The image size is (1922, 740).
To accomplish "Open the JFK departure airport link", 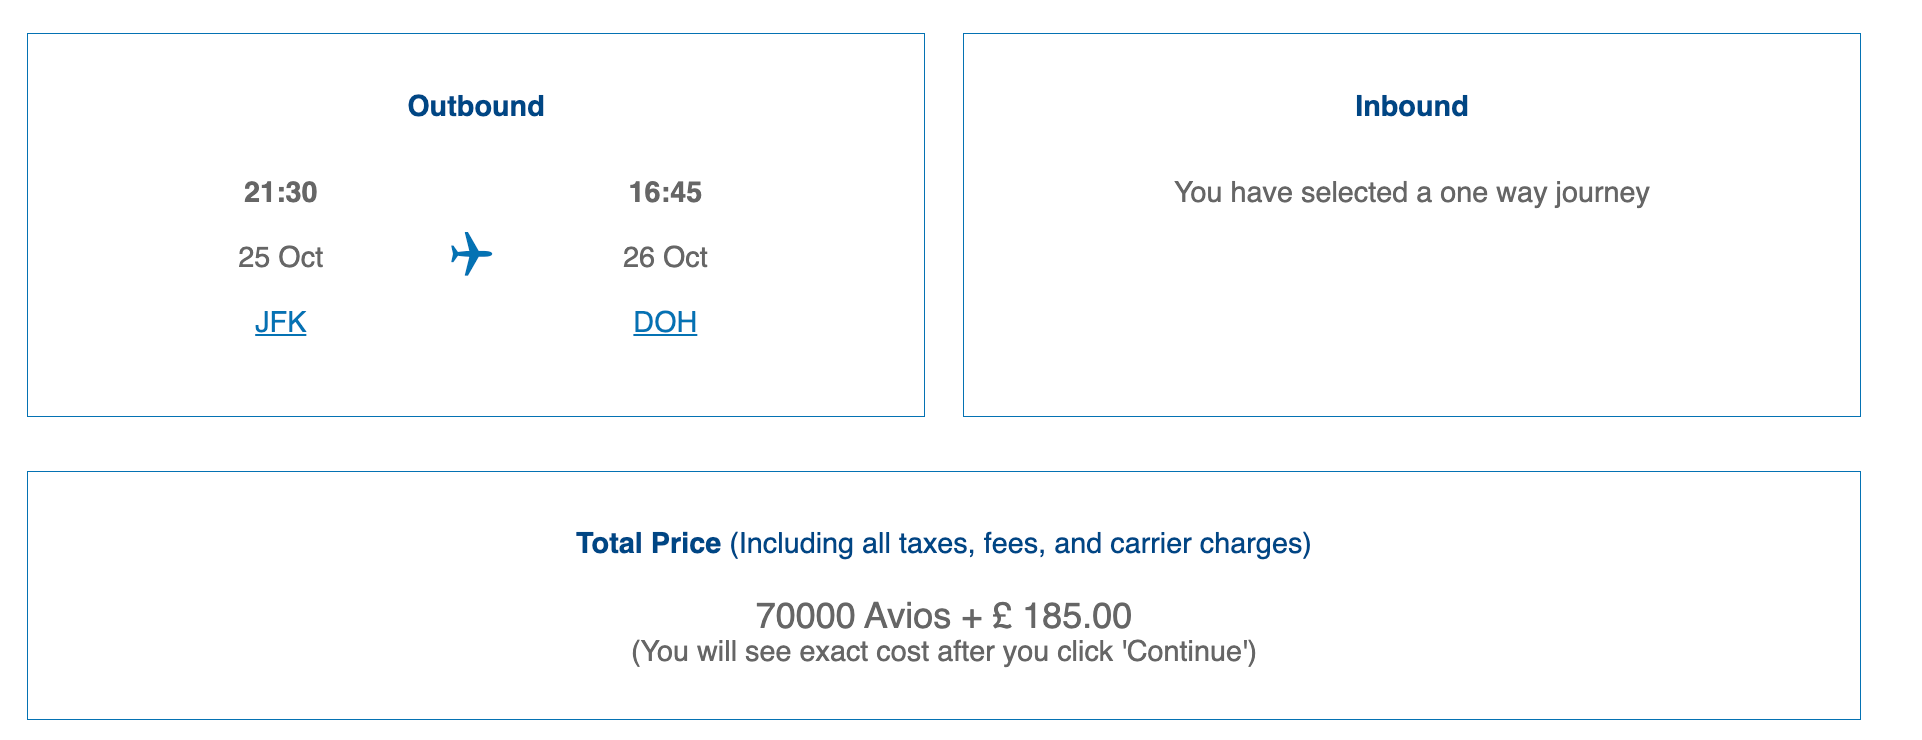I will tap(280, 322).
